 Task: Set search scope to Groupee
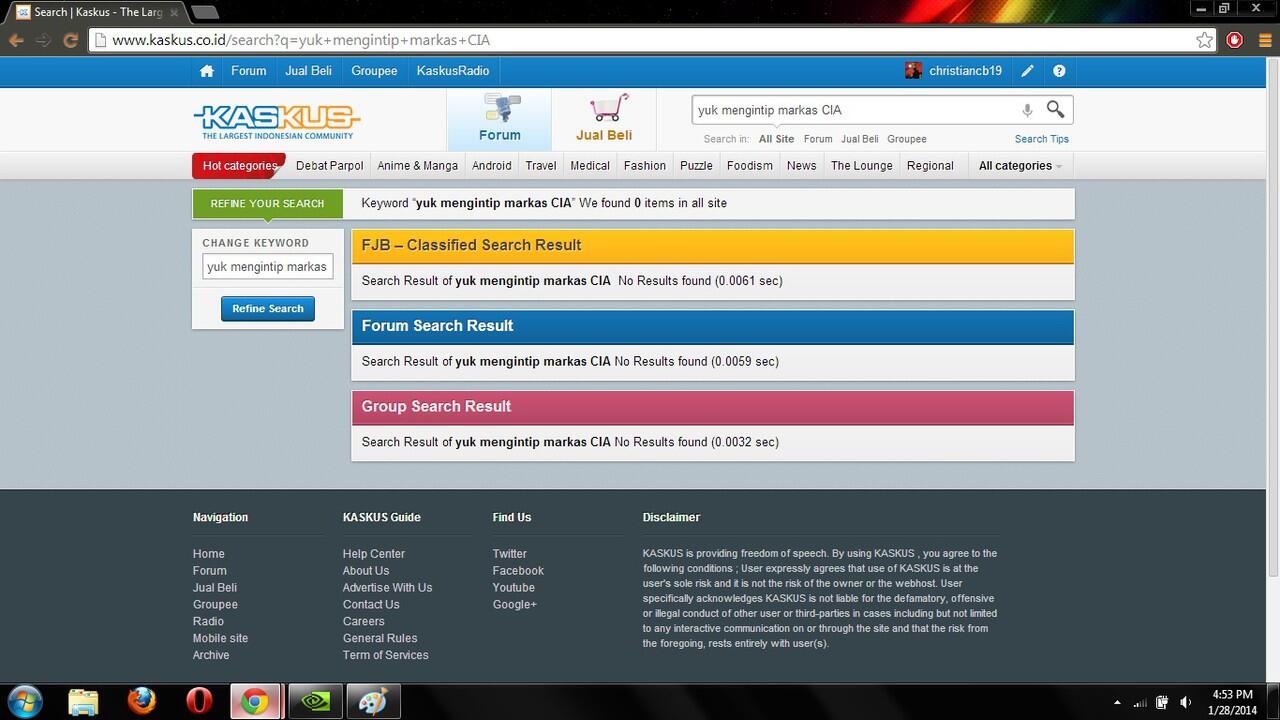[x=907, y=139]
